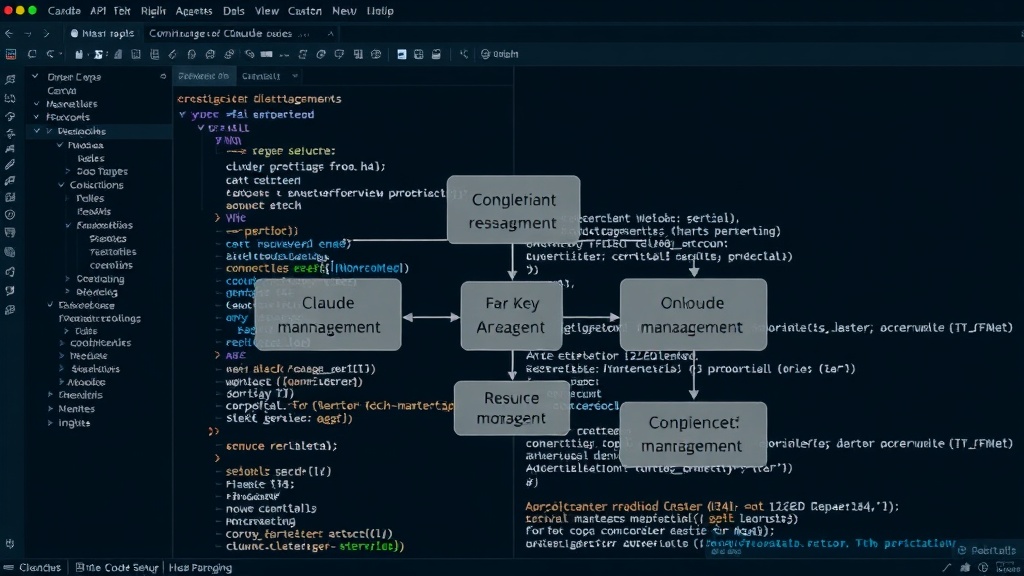The height and width of the screenshot is (576, 1024).
Task: Click the Claude management diagram box
Action: tap(328, 315)
